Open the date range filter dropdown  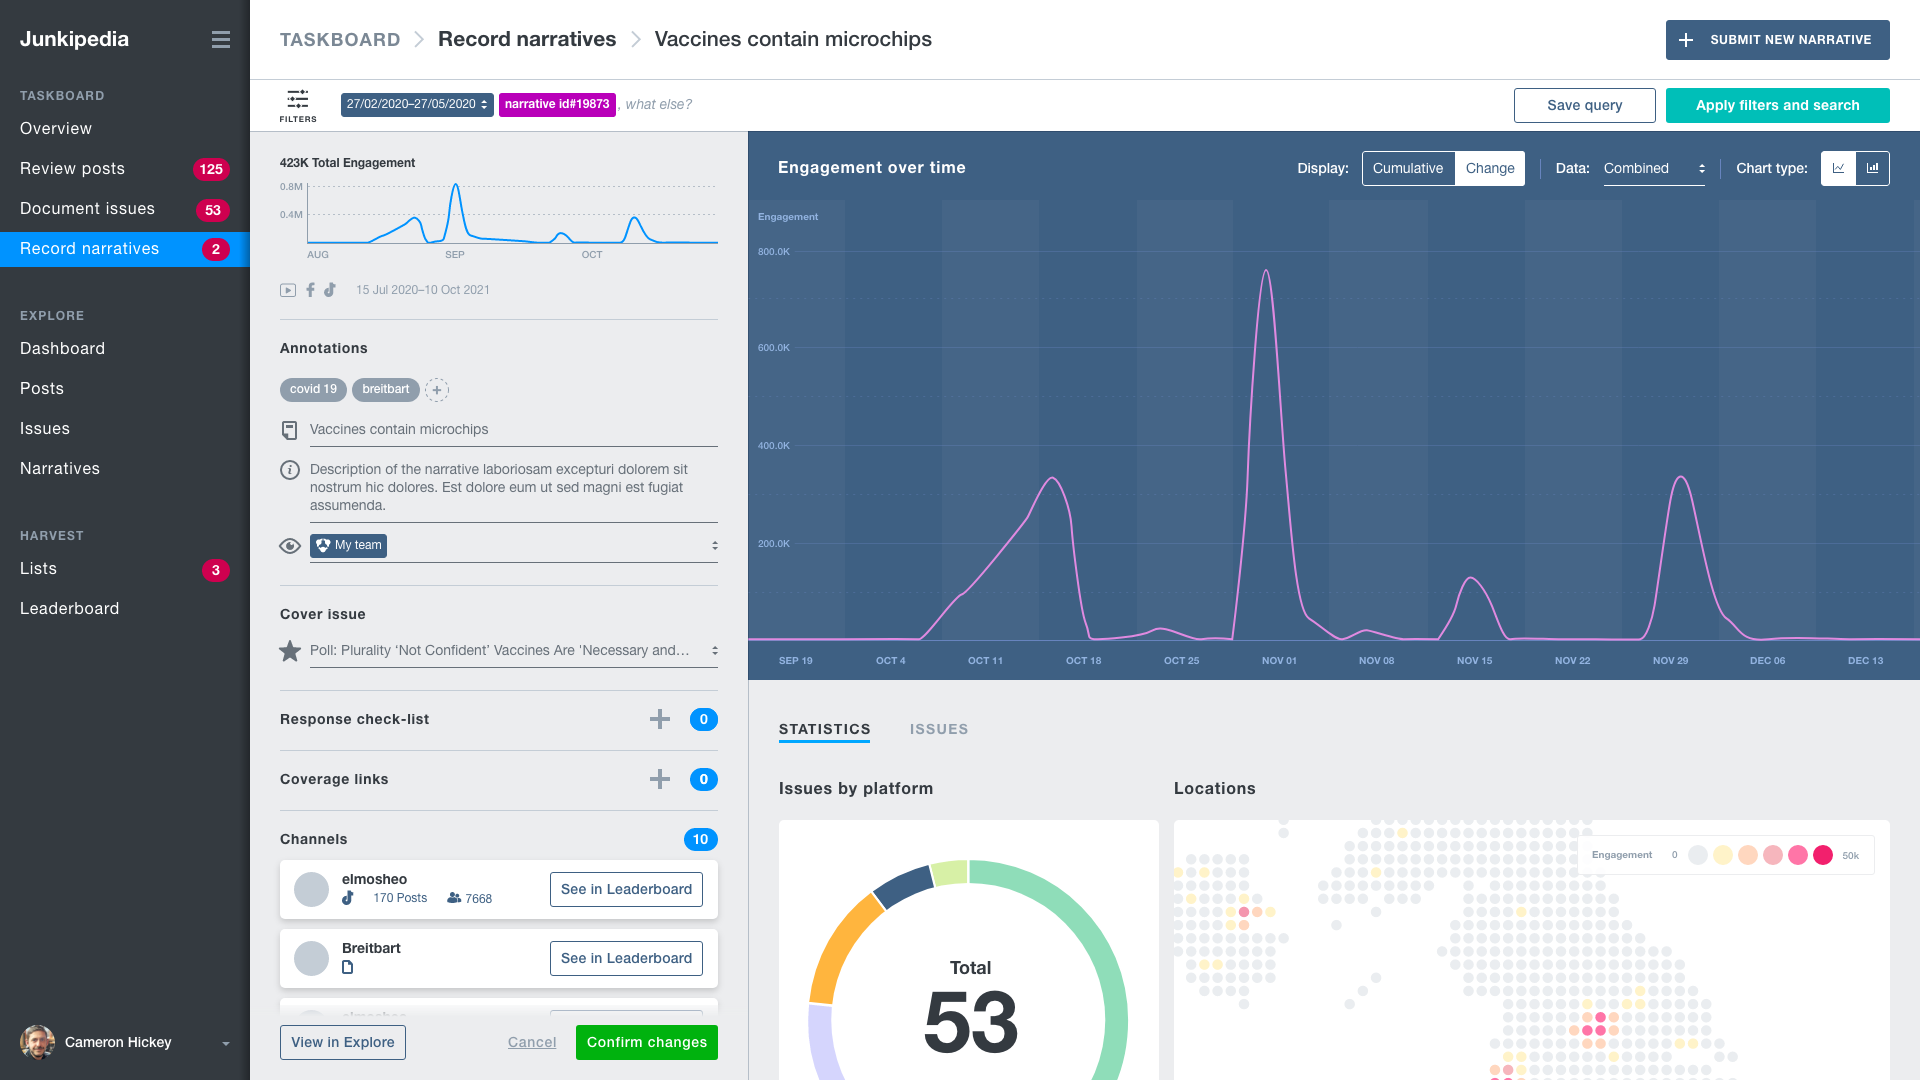(x=417, y=105)
